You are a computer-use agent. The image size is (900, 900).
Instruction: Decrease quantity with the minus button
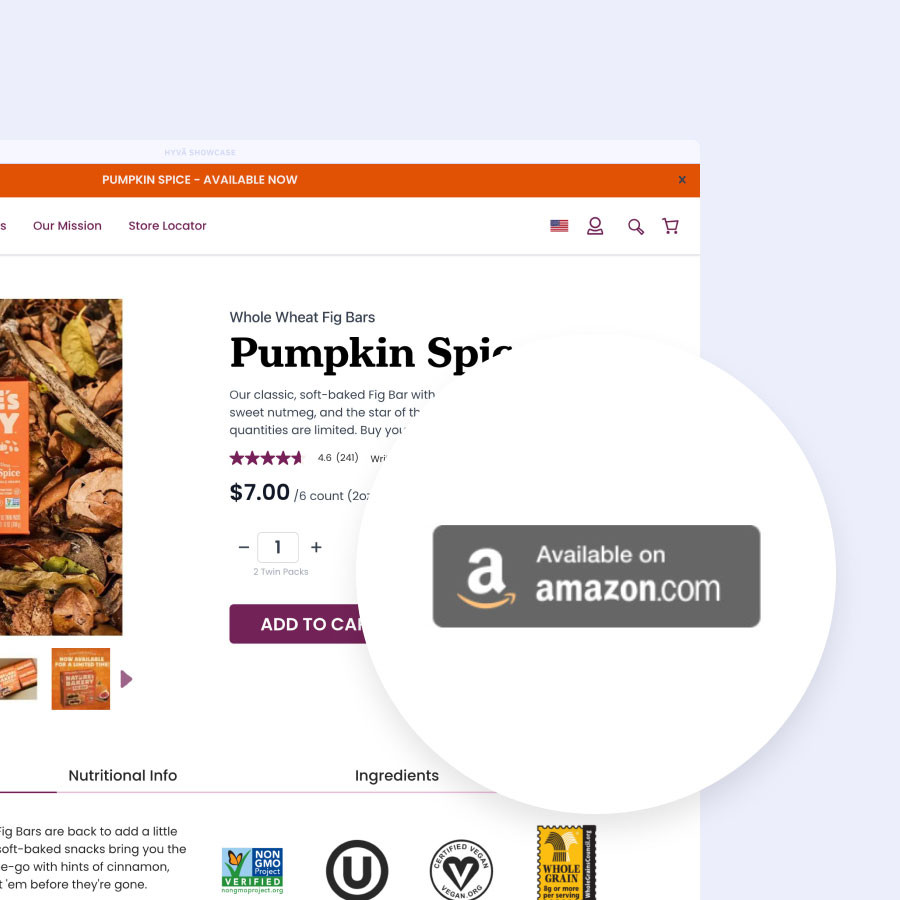[243, 547]
